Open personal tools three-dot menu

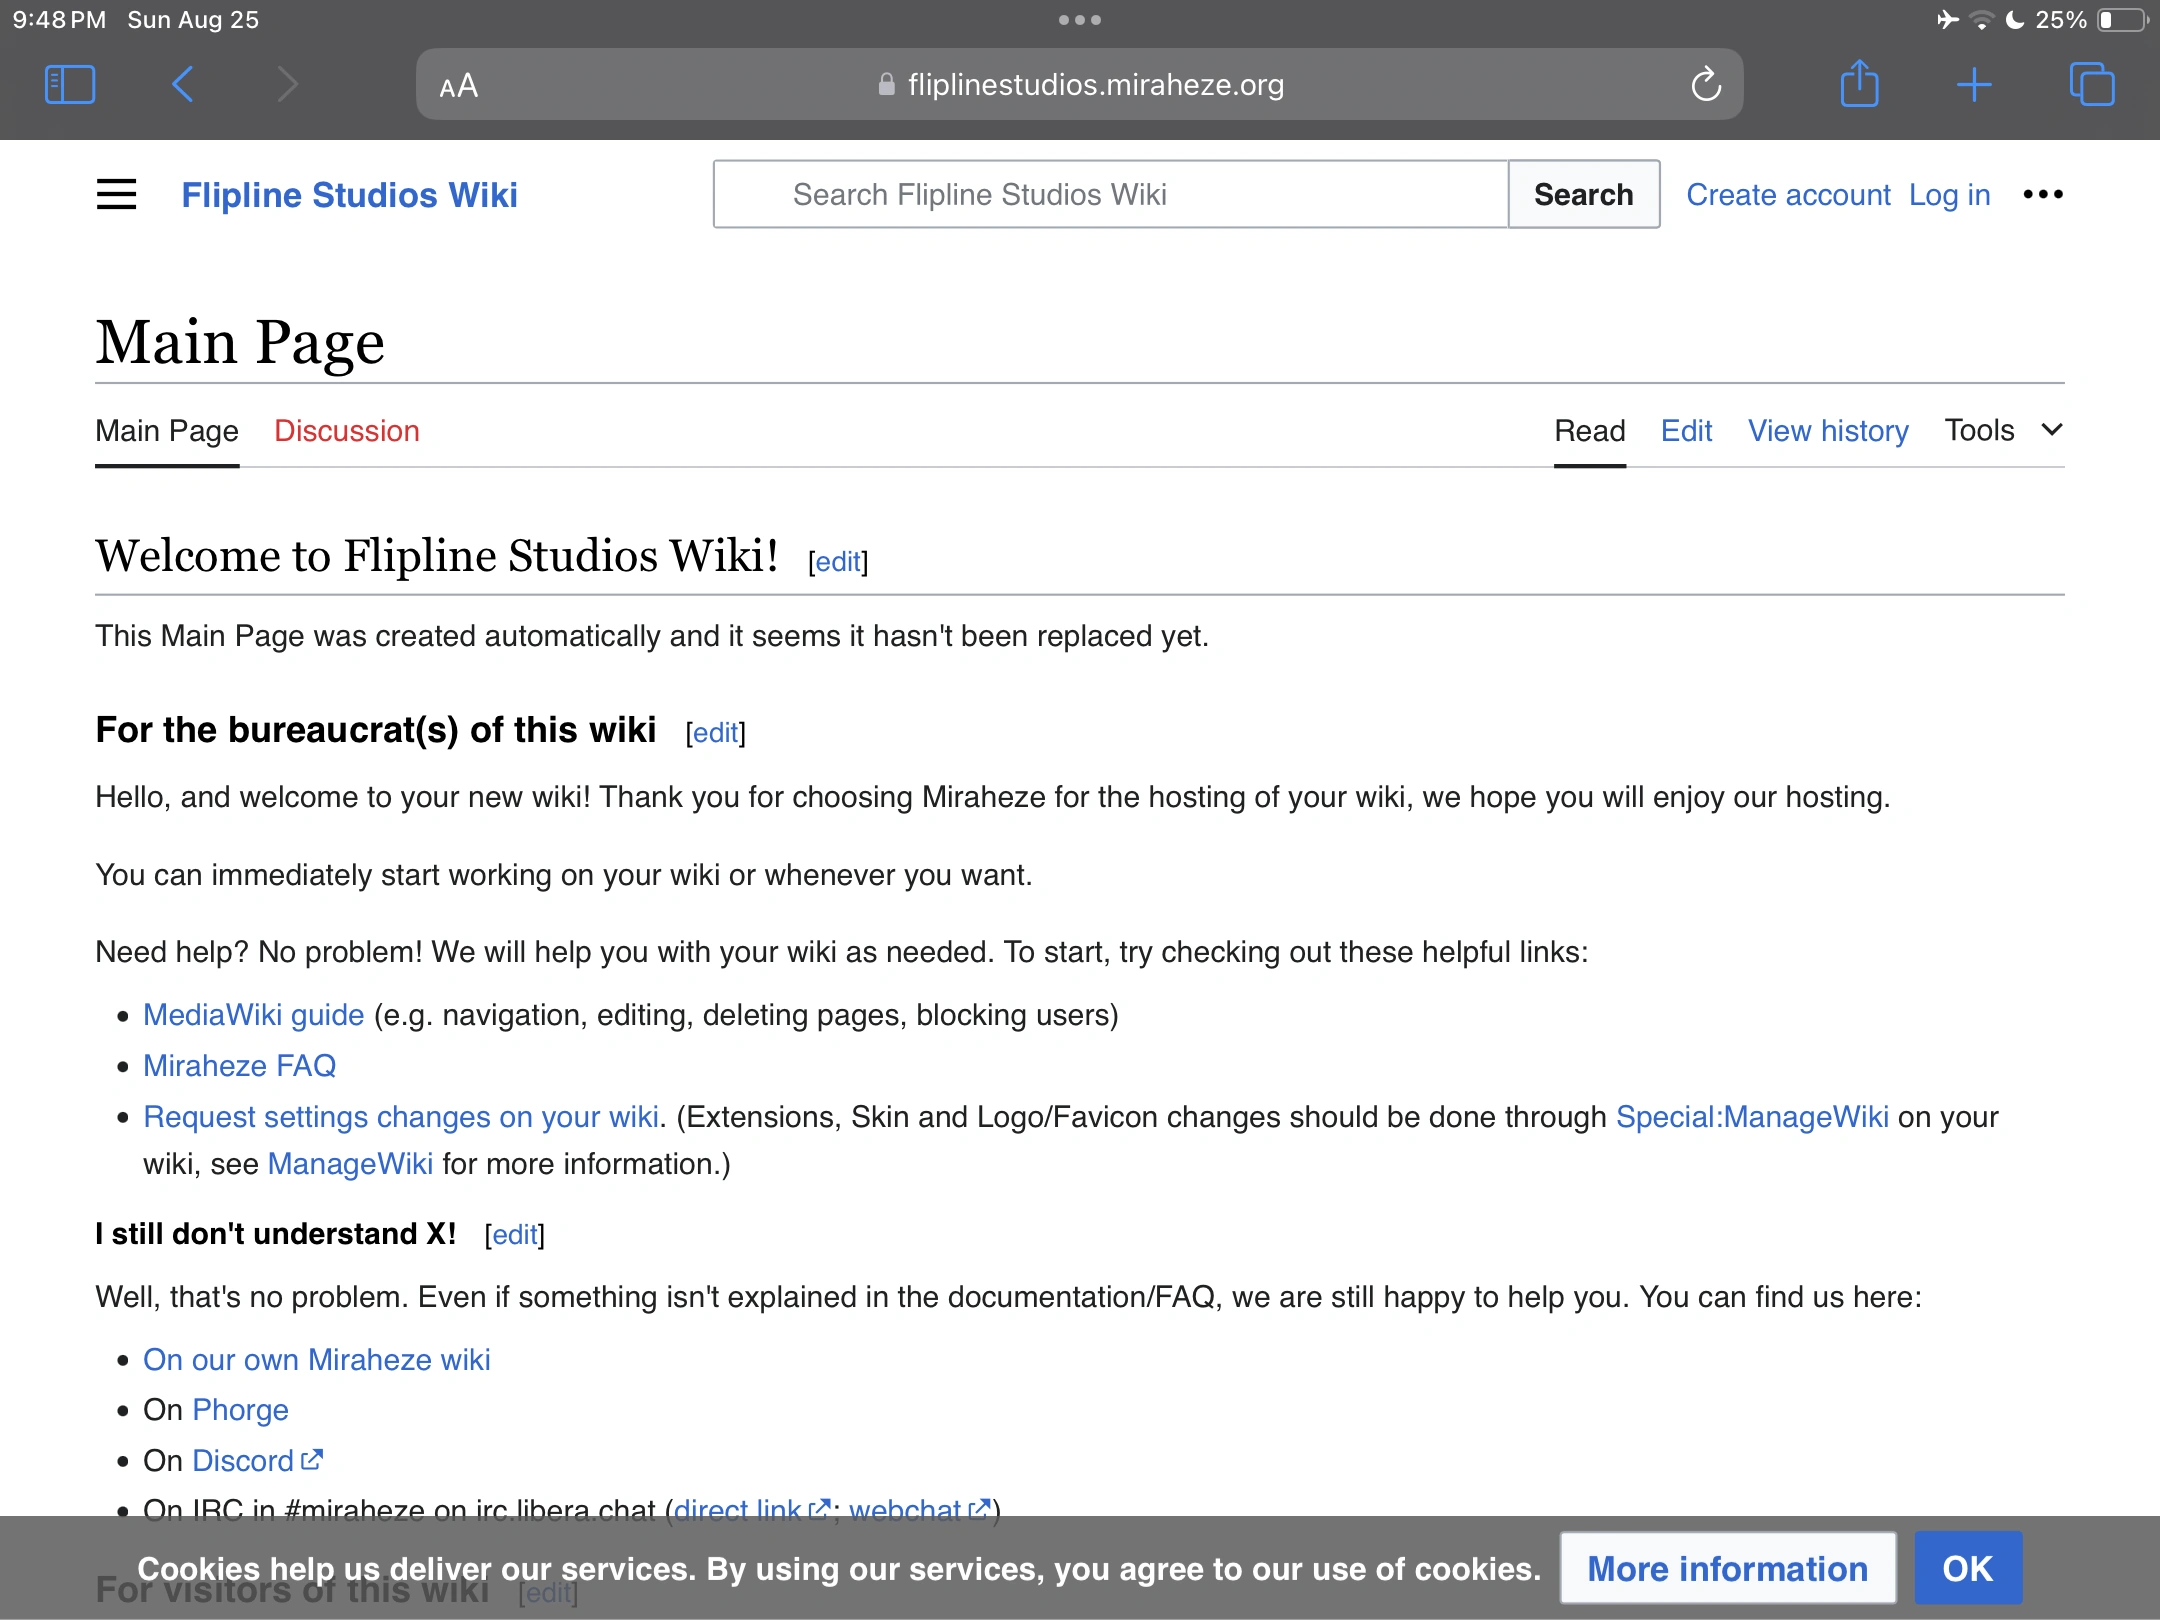click(2042, 194)
